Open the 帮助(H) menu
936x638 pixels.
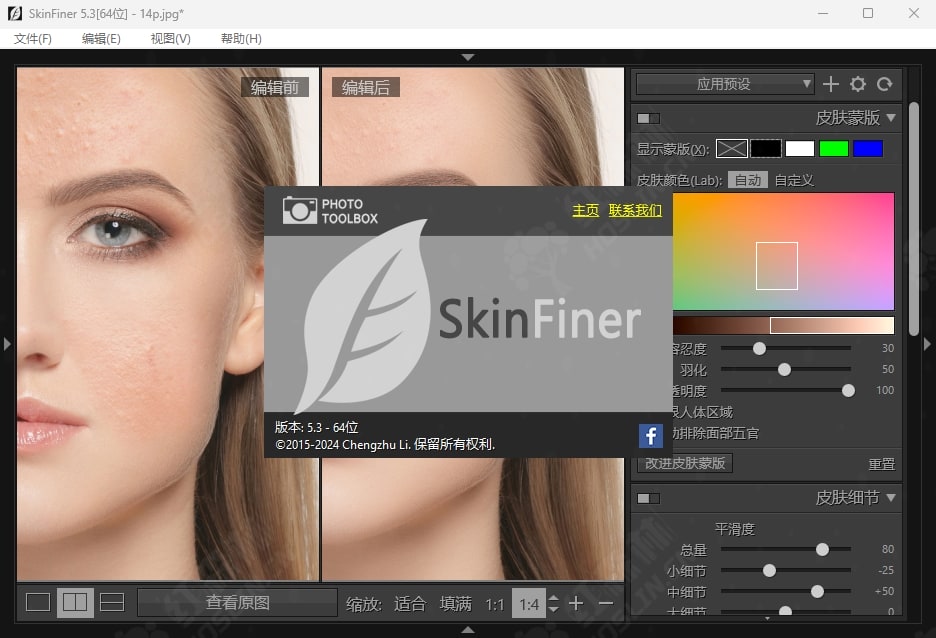[241, 38]
